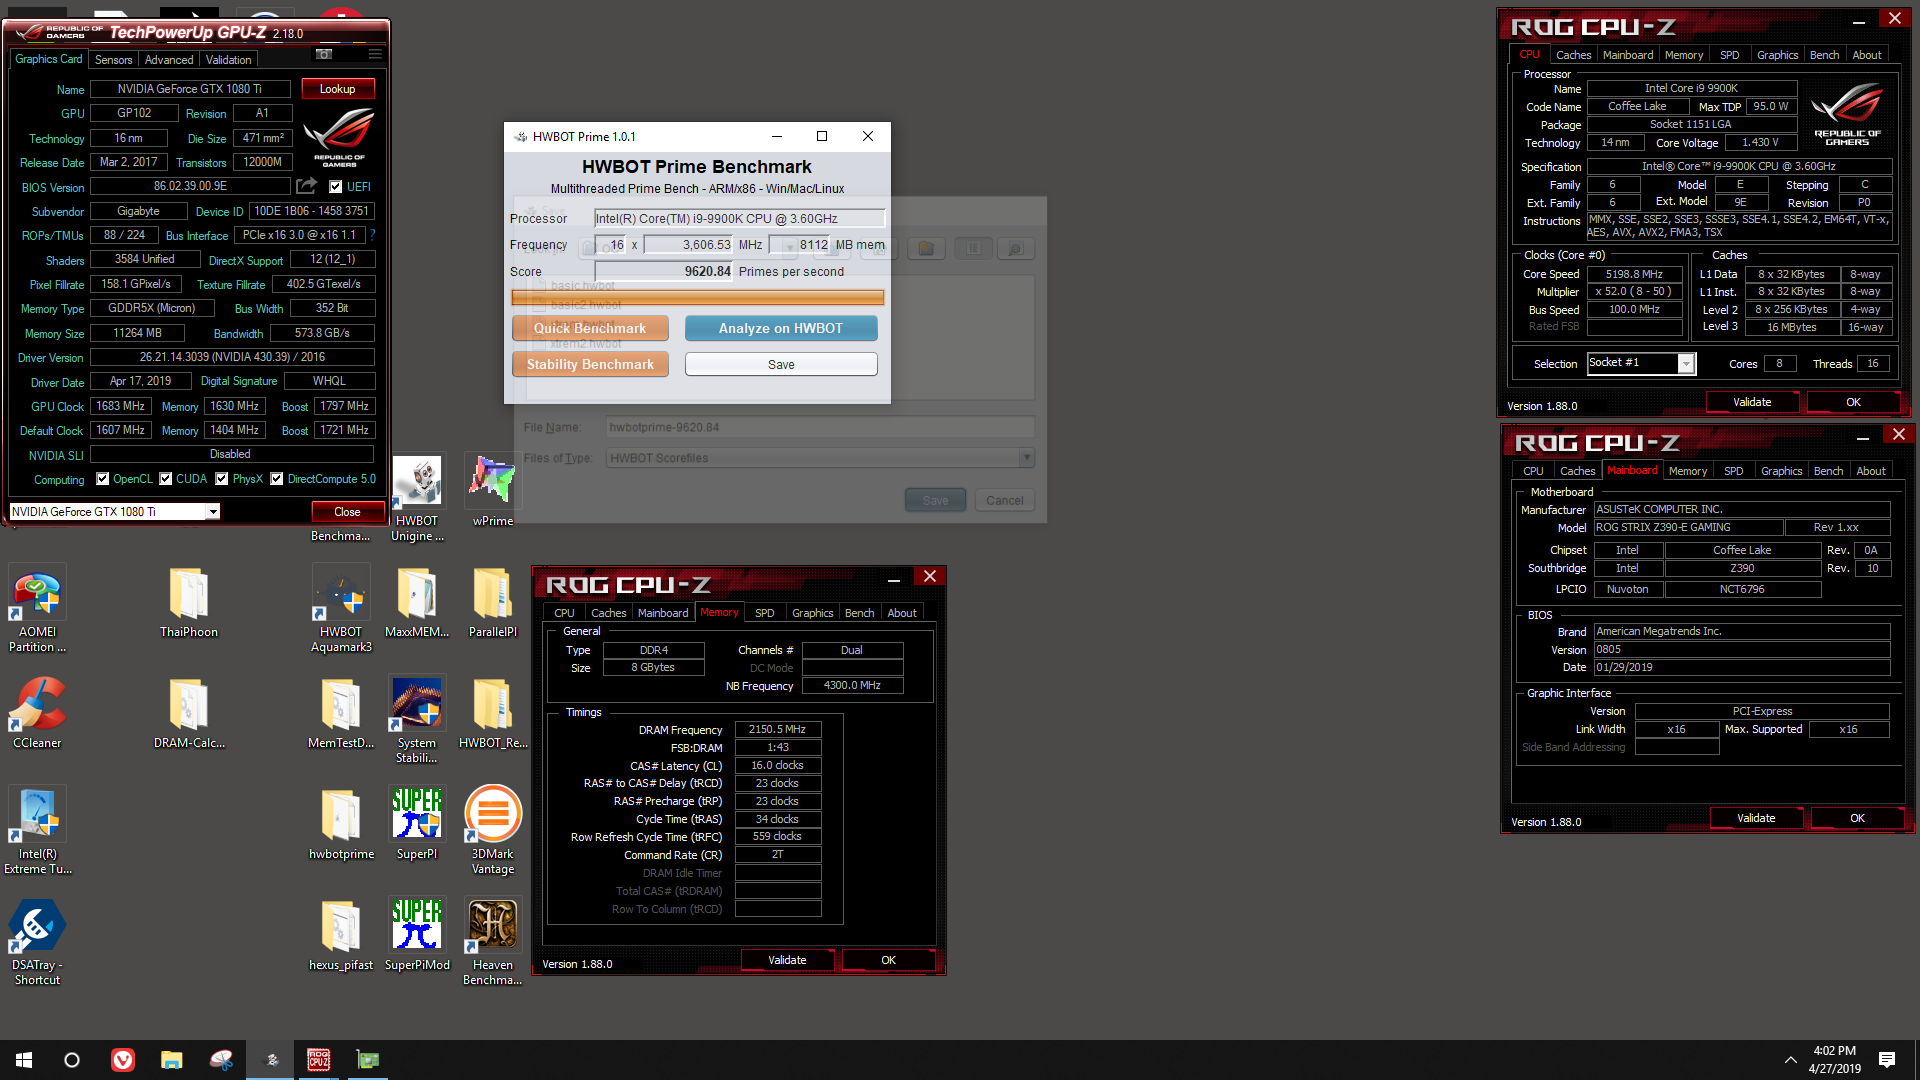Switch to Advanced tab in GPU-Z

point(169,60)
